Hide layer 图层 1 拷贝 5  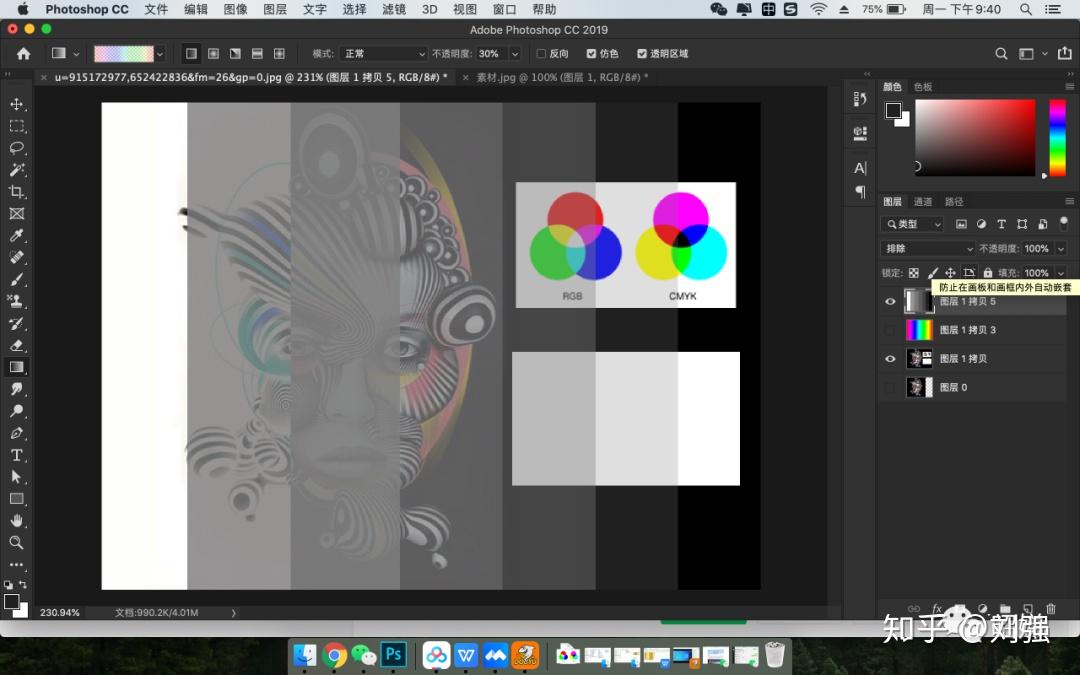(890, 302)
